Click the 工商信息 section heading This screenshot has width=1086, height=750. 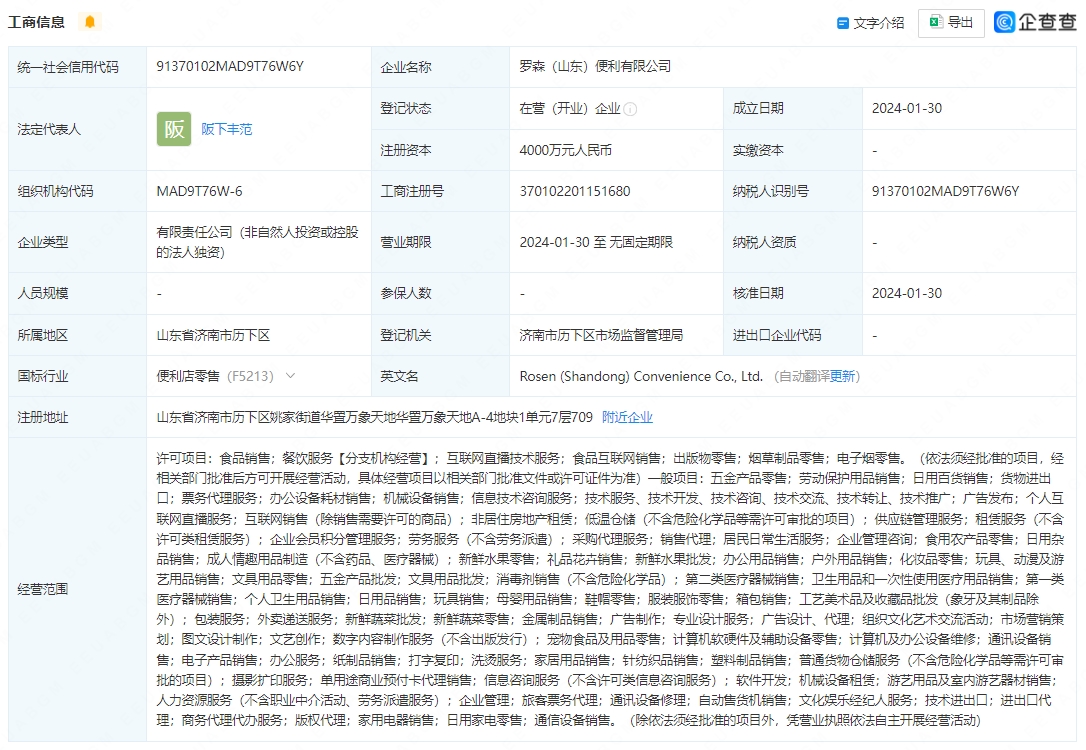[37, 22]
